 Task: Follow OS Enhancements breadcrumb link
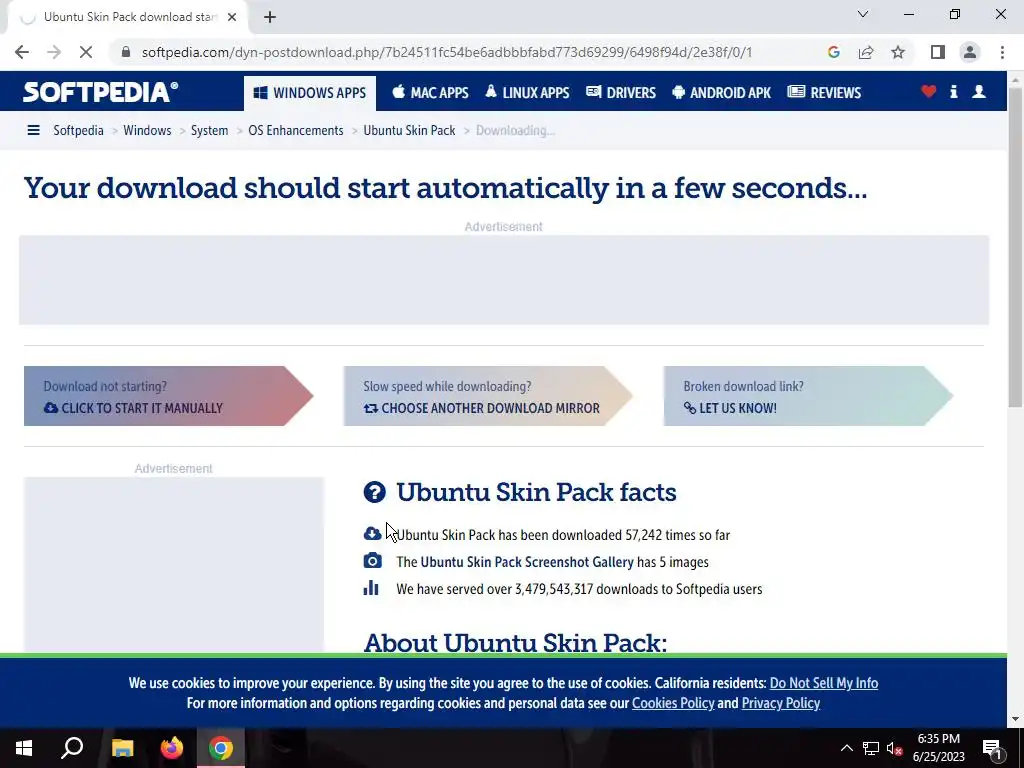tap(295, 131)
